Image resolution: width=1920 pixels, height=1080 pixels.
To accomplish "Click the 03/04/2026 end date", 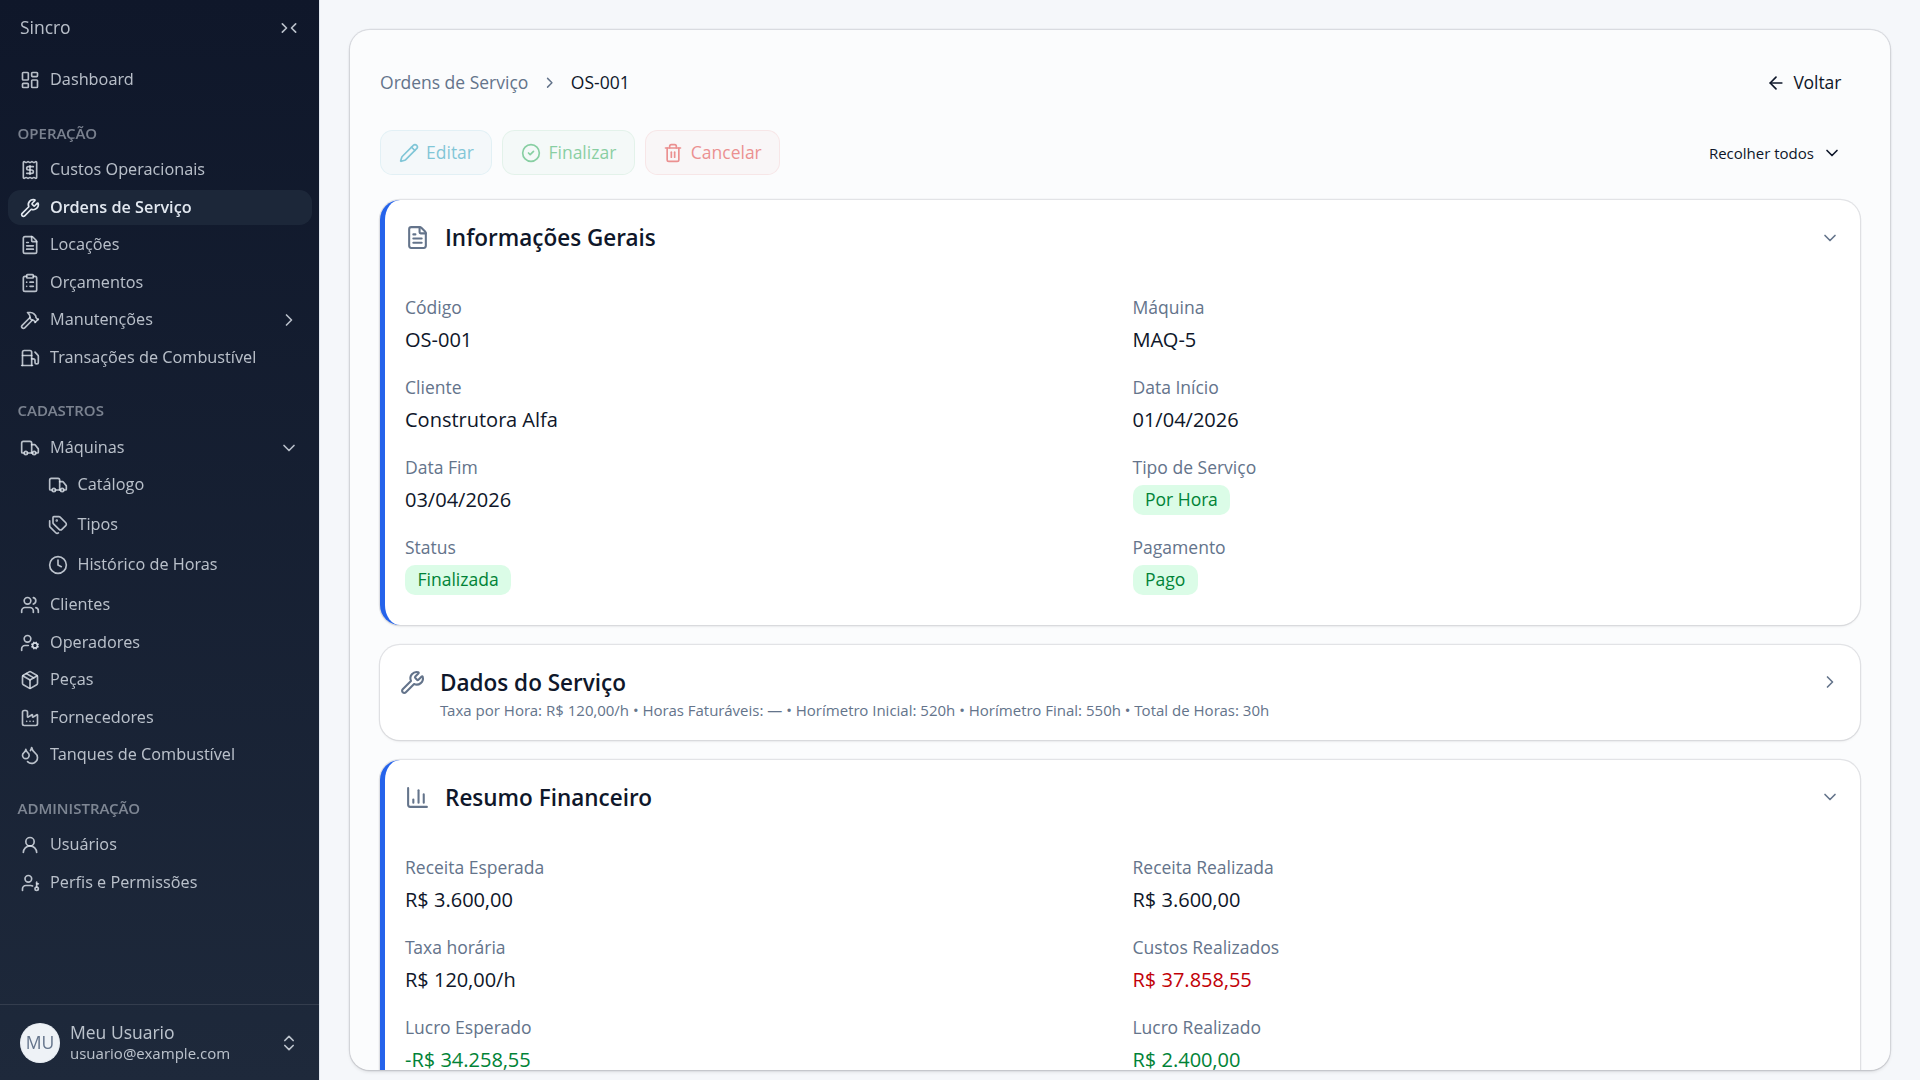I will click(x=458, y=500).
